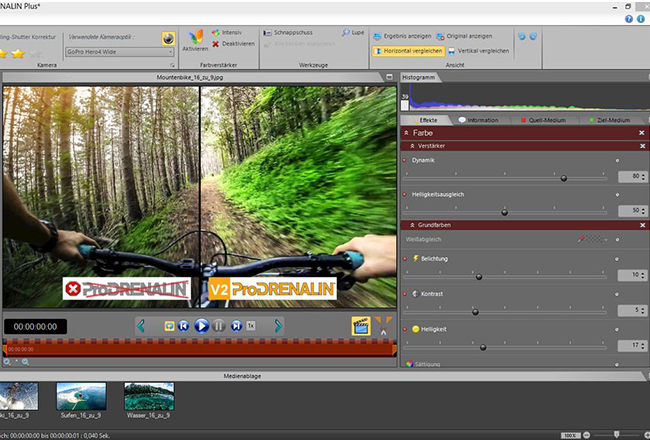Click the pause playback button
The width and height of the screenshot is (650, 440).
[217, 325]
